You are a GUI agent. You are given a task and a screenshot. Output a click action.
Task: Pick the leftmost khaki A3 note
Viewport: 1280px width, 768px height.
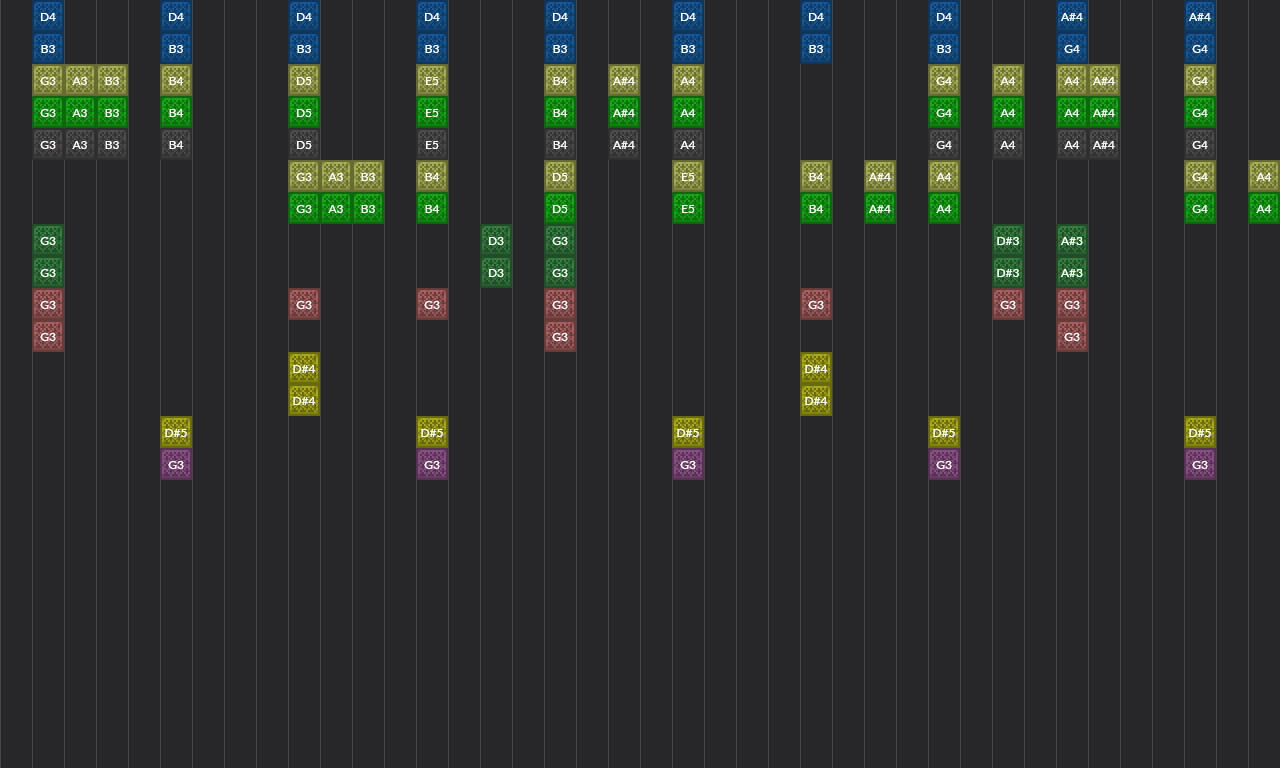point(80,81)
